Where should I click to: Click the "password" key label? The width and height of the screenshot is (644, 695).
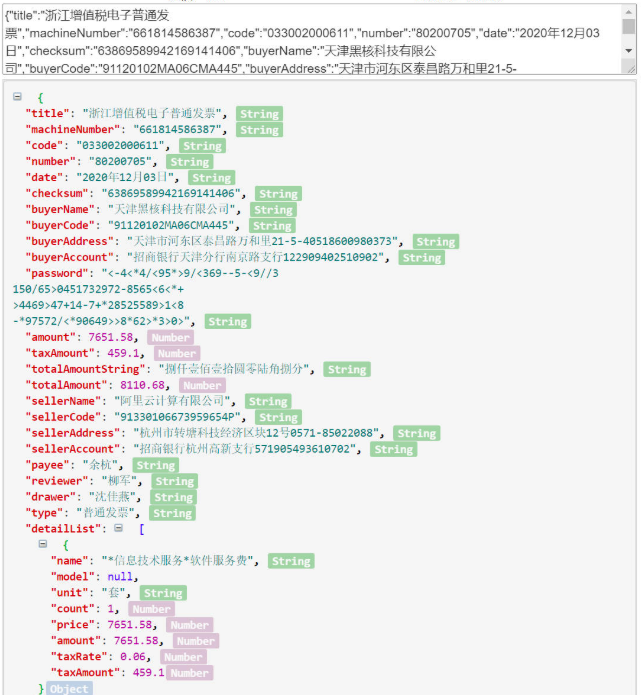pos(57,273)
